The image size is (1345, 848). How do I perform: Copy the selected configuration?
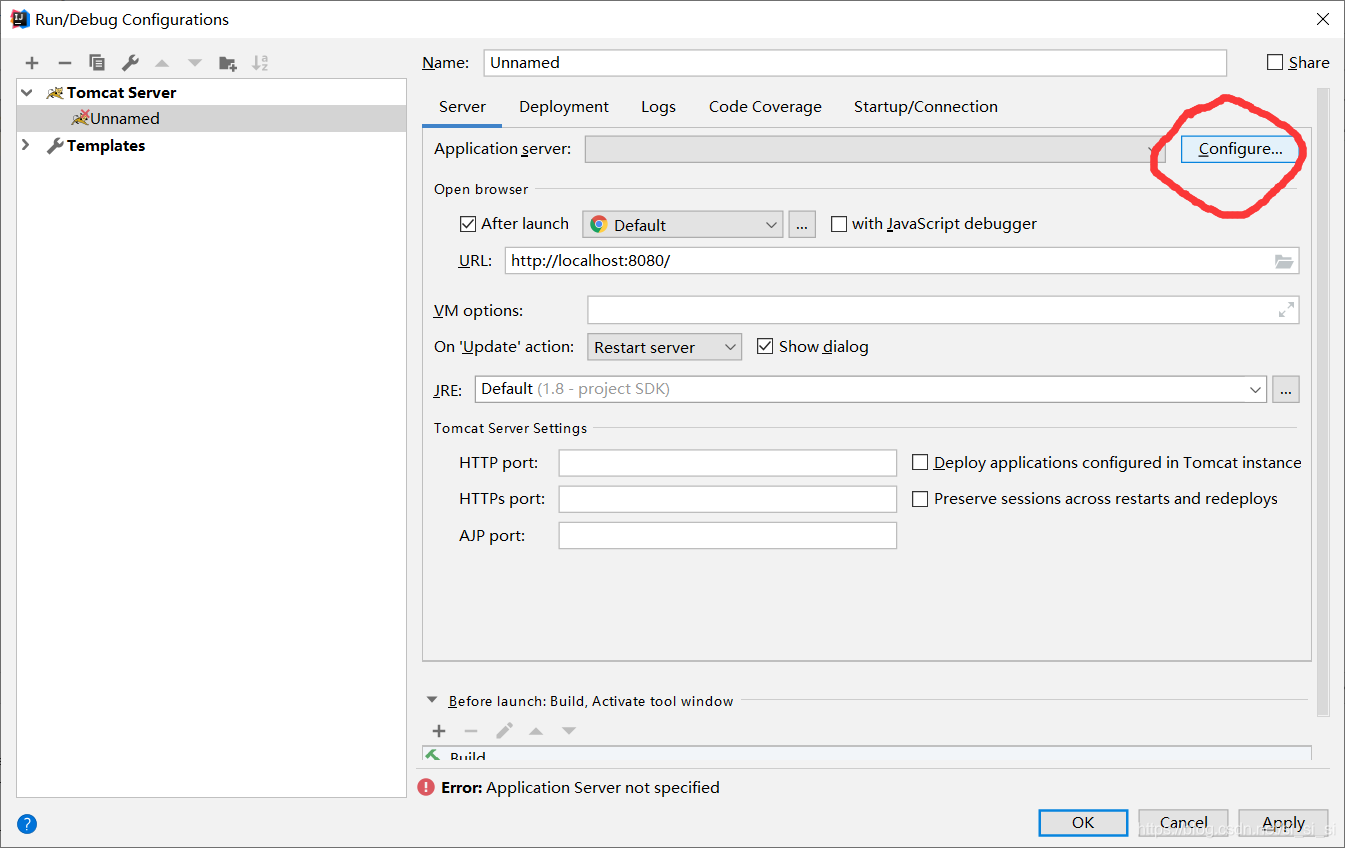point(97,63)
